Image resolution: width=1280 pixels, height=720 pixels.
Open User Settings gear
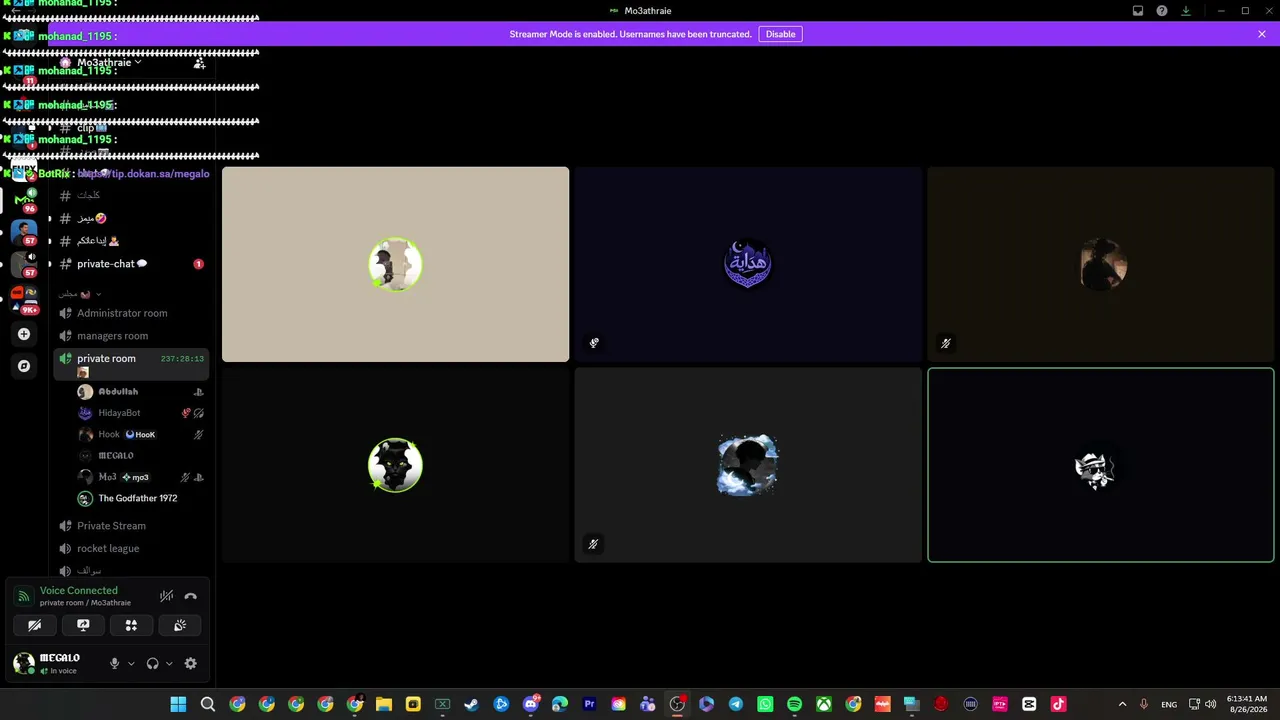pyautogui.click(x=190, y=663)
